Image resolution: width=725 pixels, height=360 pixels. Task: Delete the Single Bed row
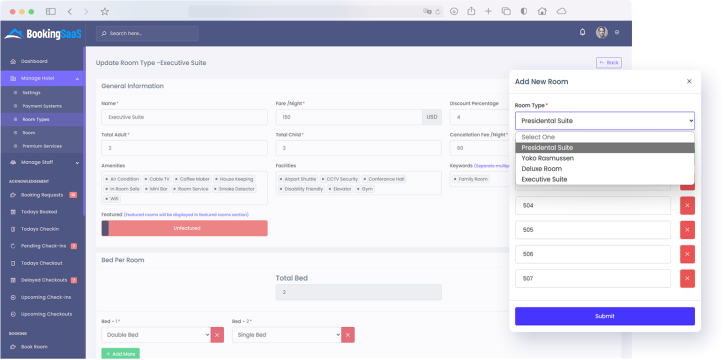348,335
